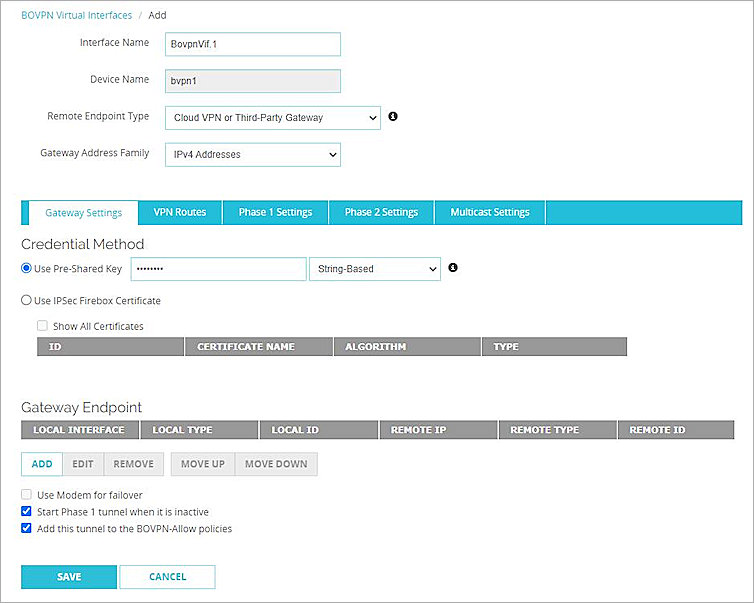754x603 pixels.
Task: Click info icon next to Remote Endpoint Type
Action: 393,117
